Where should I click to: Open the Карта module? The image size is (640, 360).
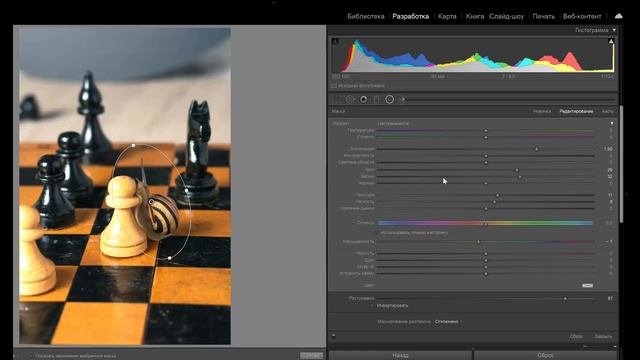(x=447, y=16)
